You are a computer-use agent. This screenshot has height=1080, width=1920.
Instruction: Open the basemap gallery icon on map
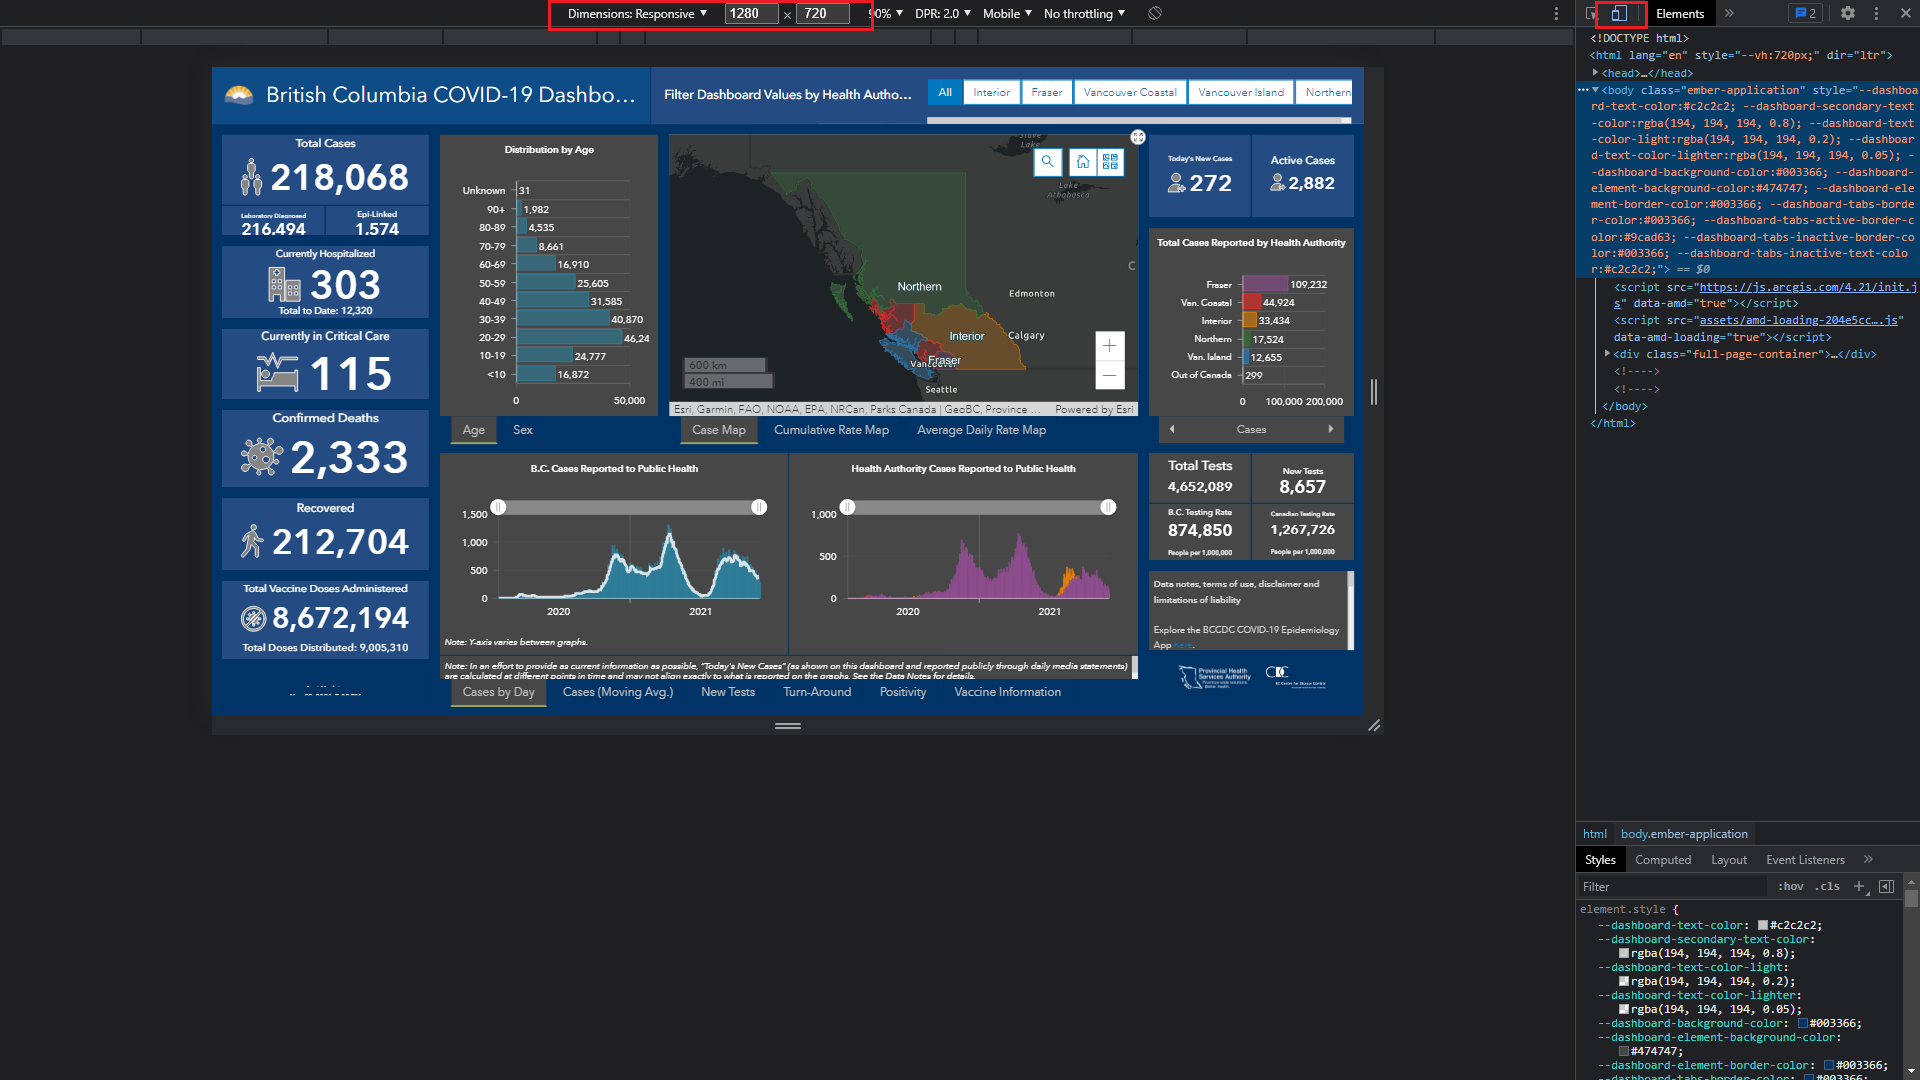tap(1110, 162)
